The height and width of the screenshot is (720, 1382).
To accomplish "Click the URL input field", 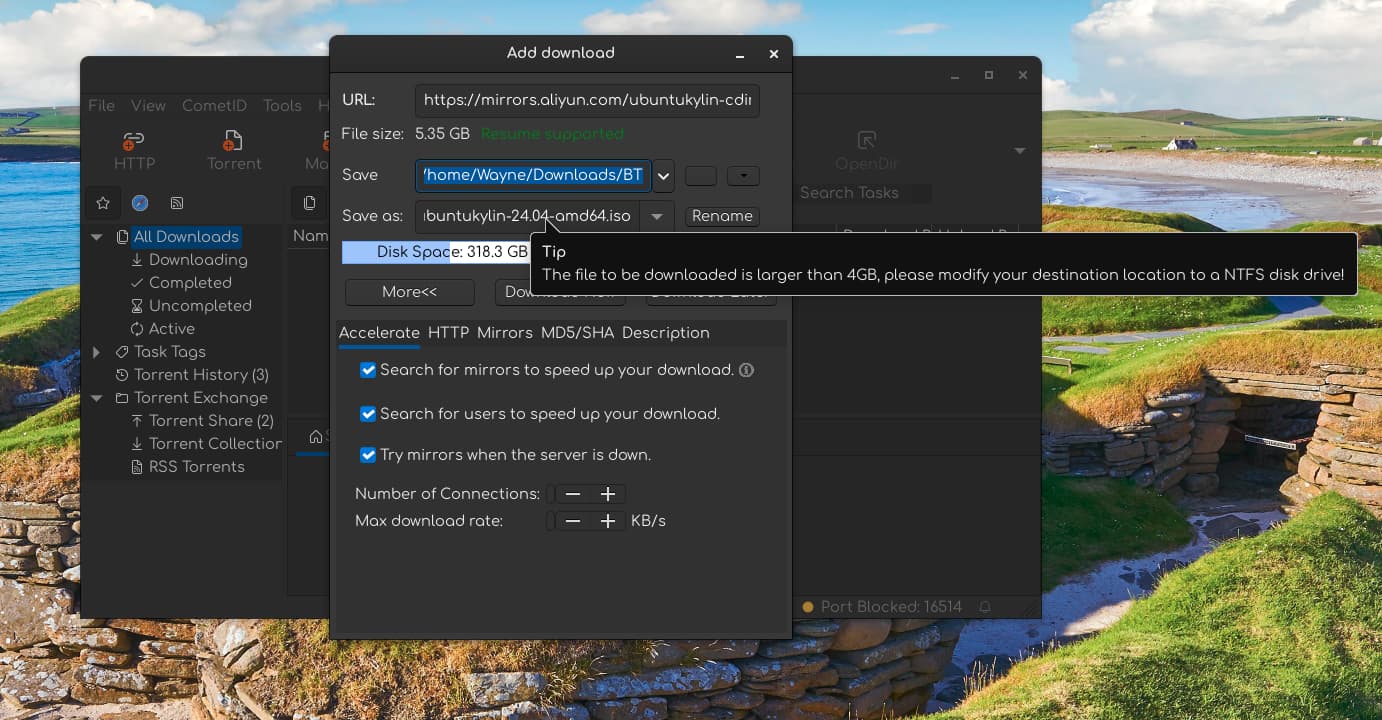I will pyautogui.click(x=587, y=100).
